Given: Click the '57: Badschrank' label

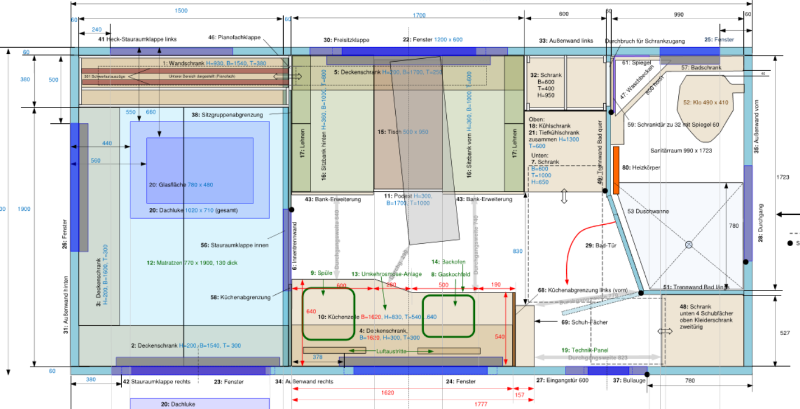Looking at the screenshot, I should pos(701,67).
